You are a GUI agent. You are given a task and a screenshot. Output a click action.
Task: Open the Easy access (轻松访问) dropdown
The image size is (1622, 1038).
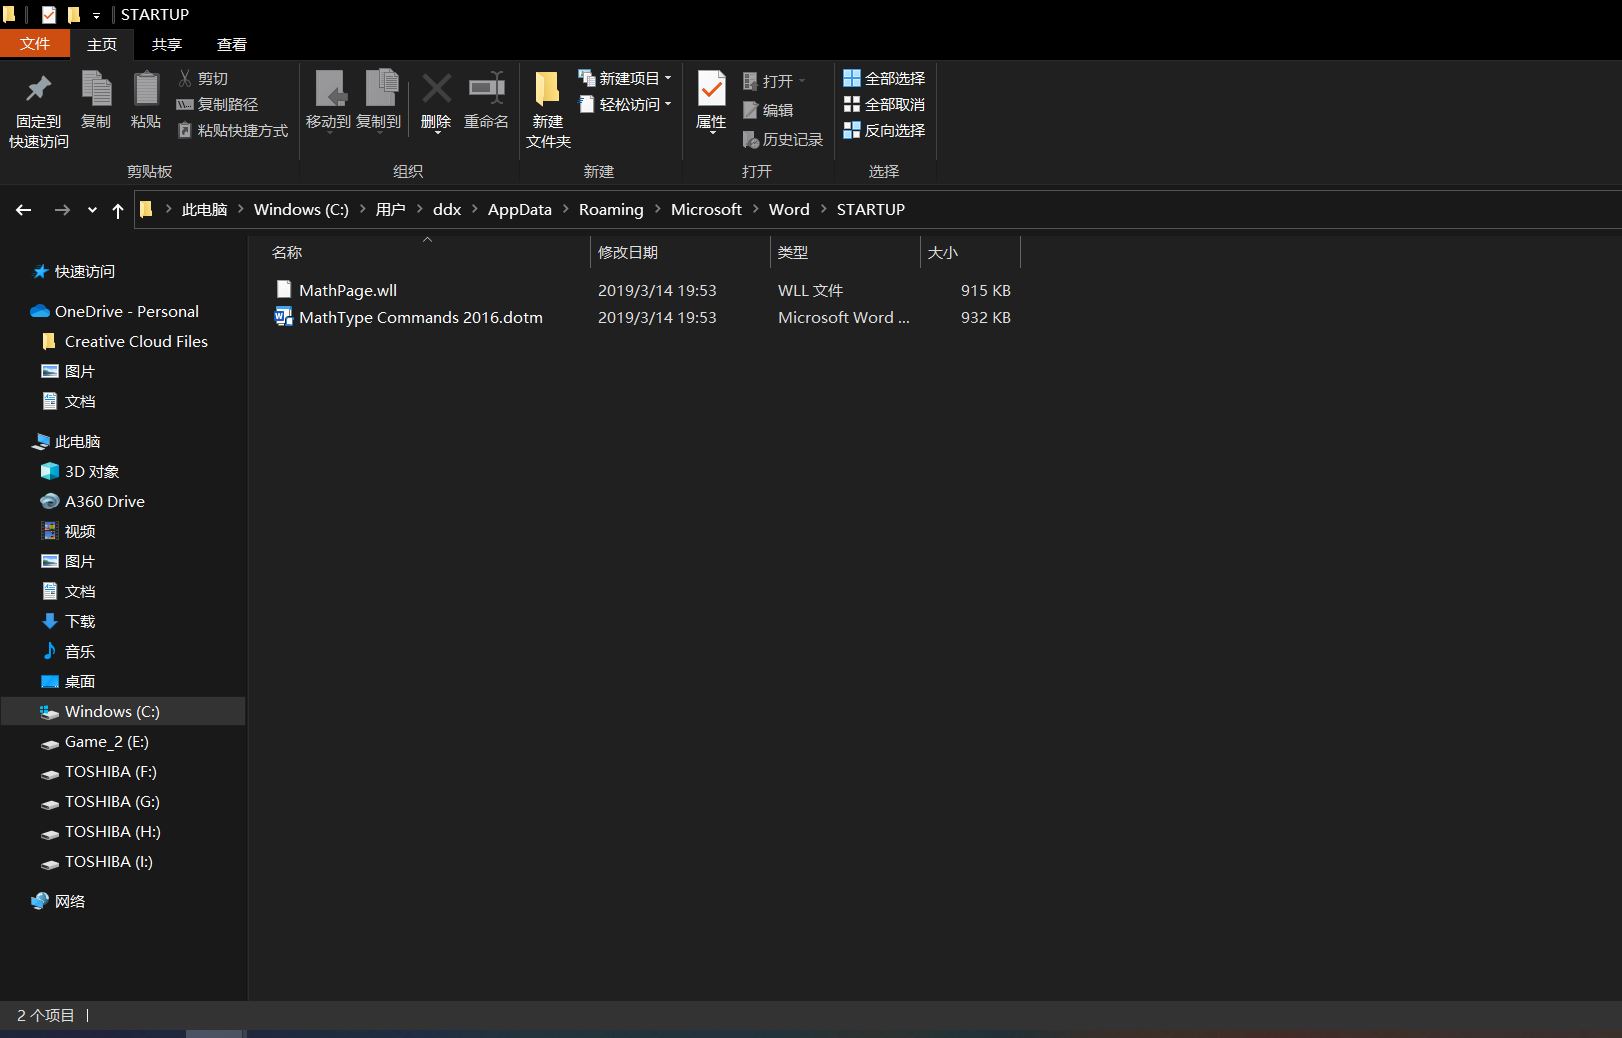coord(625,104)
